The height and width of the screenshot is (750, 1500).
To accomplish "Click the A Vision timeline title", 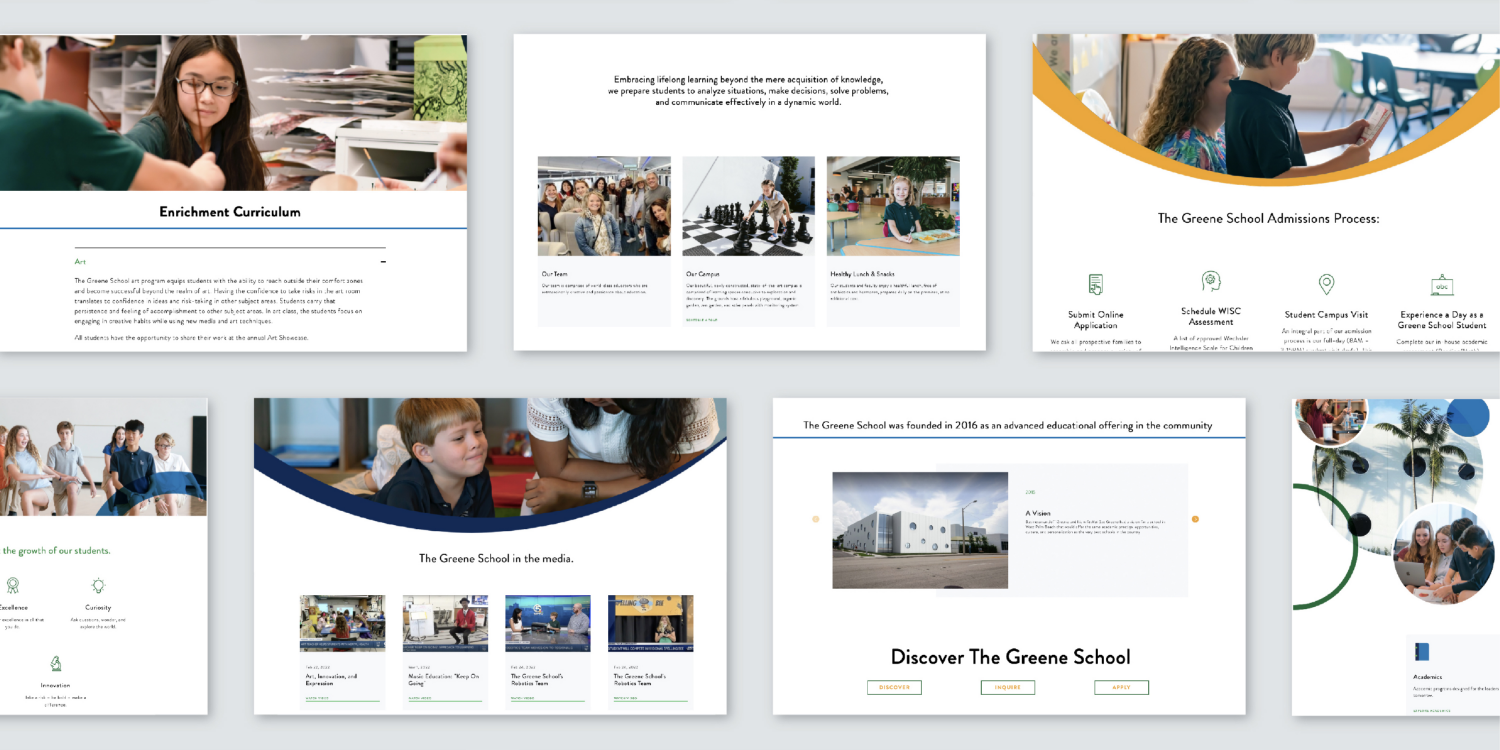I will coord(1038,513).
